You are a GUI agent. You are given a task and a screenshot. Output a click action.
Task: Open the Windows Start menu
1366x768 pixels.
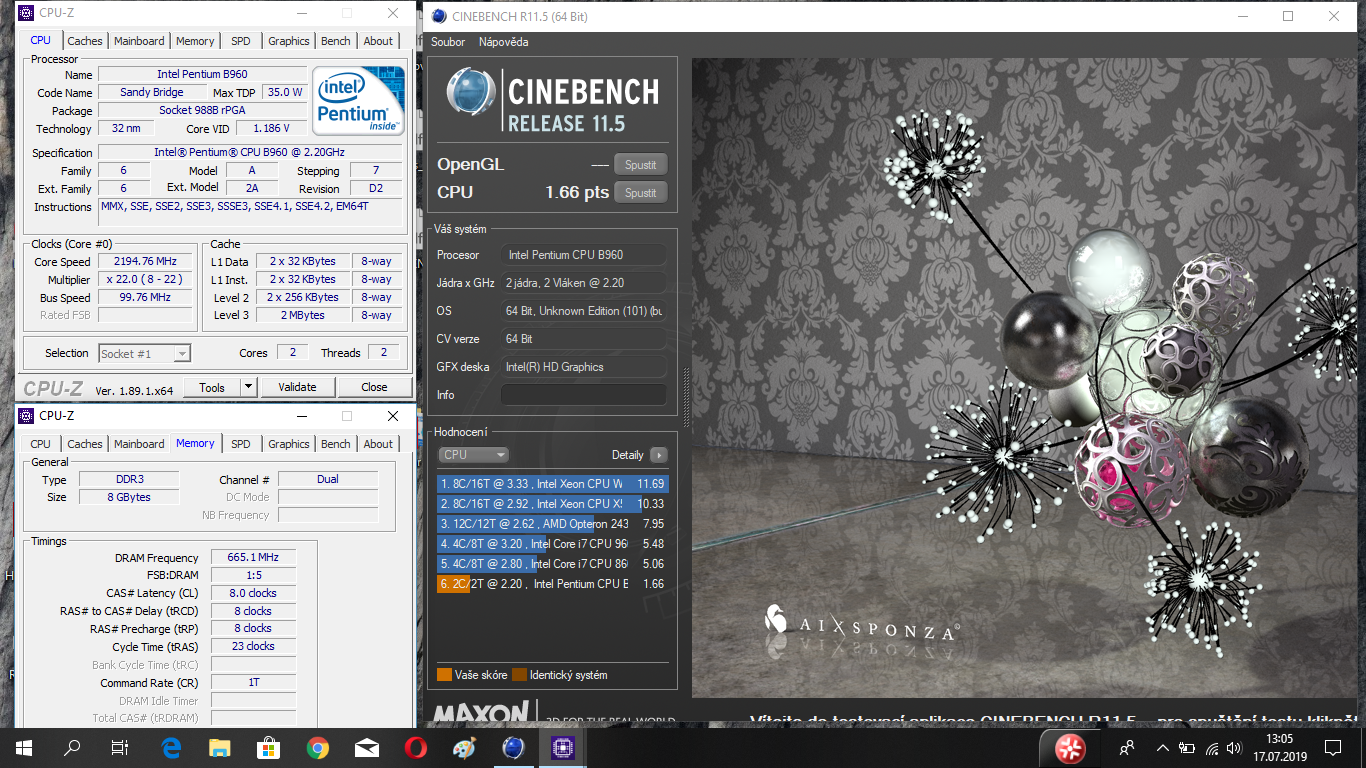pos(23,747)
